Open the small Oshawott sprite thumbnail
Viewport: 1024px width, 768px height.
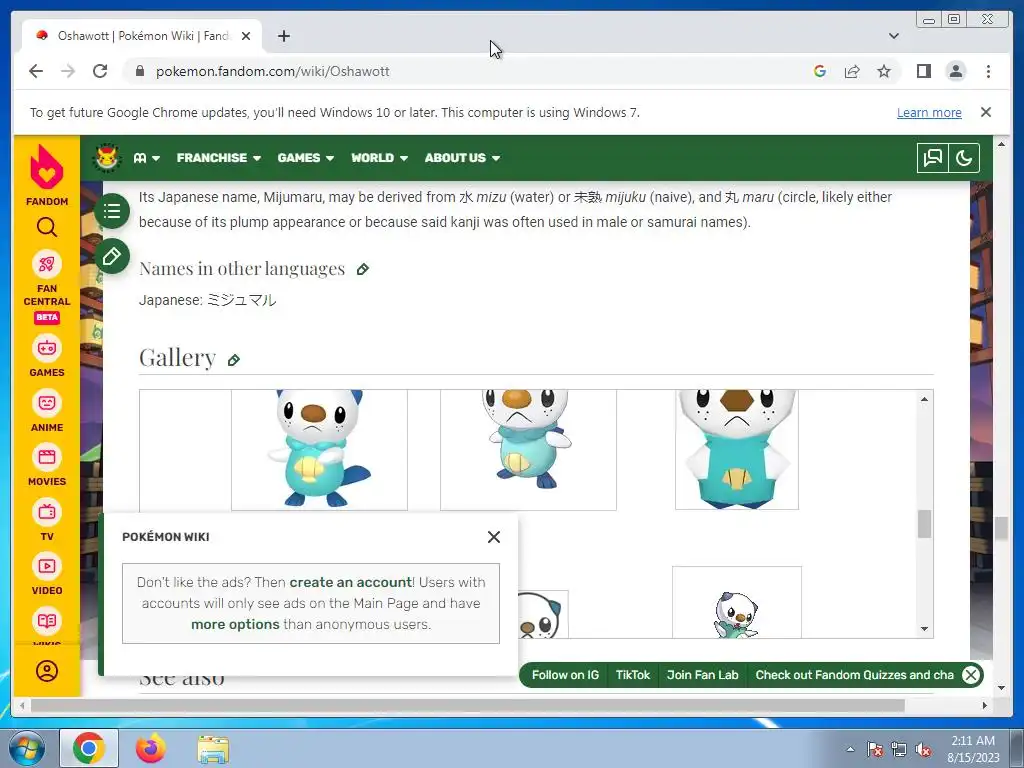737,602
